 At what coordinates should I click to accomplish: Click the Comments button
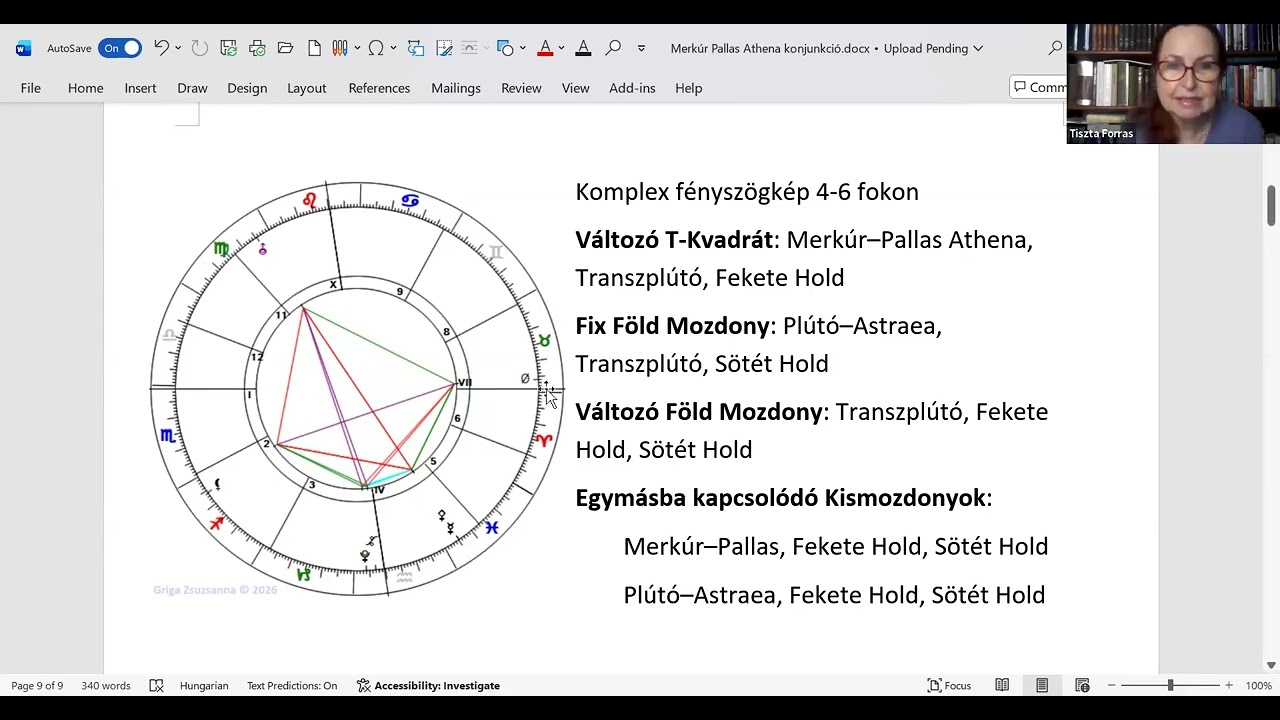[x=1038, y=88]
